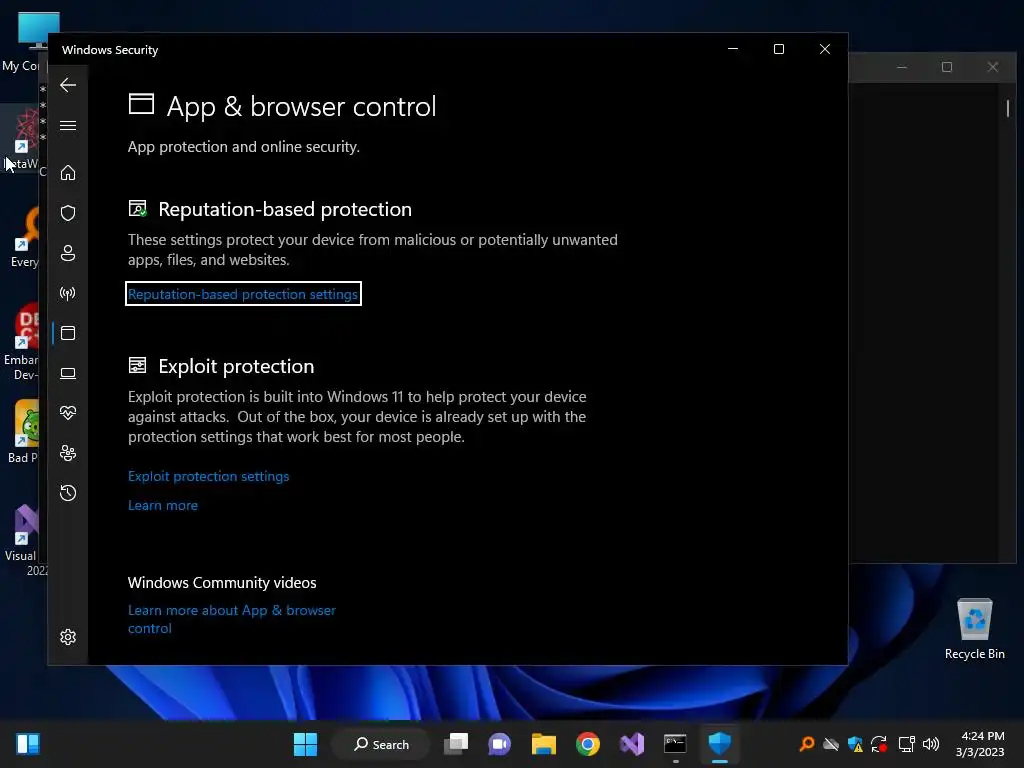This screenshot has height=768, width=1024.
Task: Open Account protection person icon
Action: pos(68,253)
